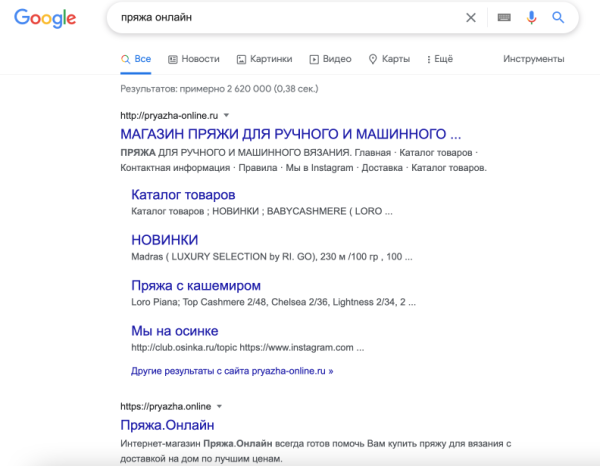Open НОВИНКИ sitelink
The image size is (600, 466).
165,240
